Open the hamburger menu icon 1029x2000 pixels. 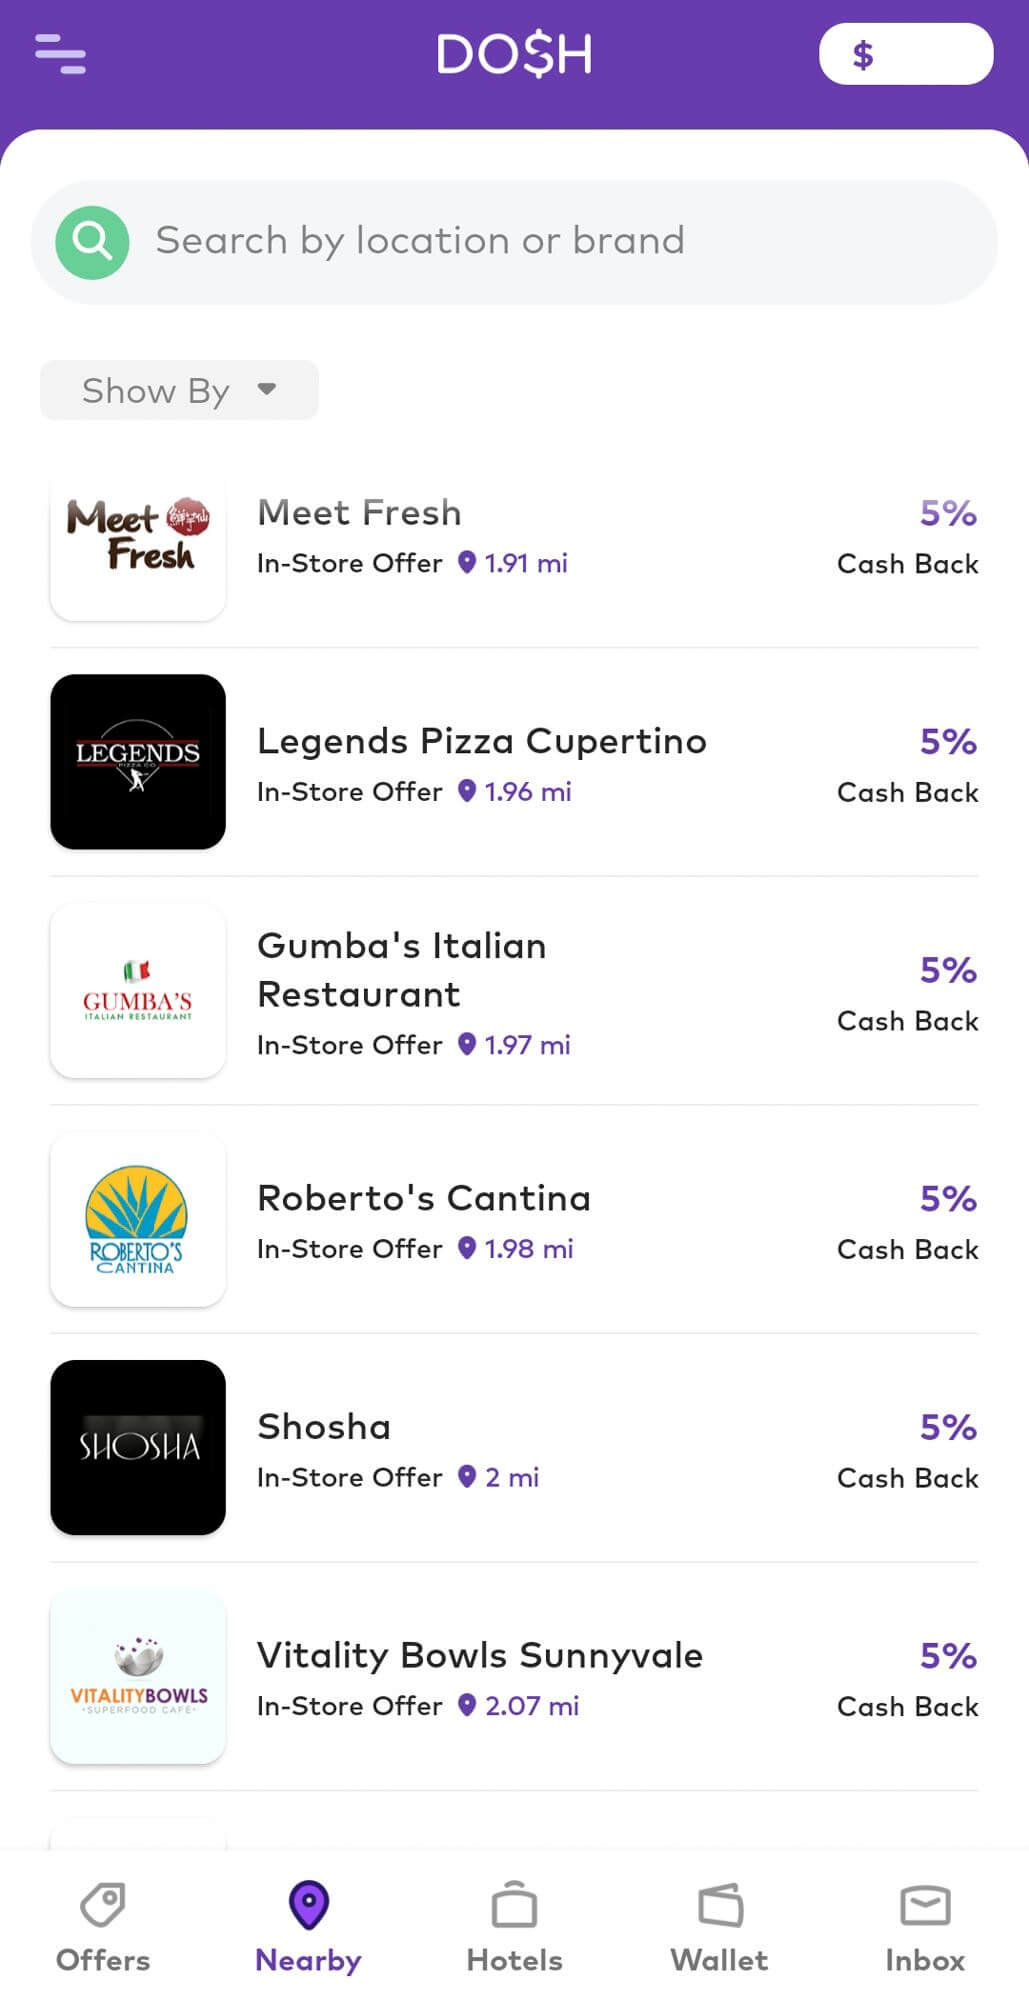60,54
